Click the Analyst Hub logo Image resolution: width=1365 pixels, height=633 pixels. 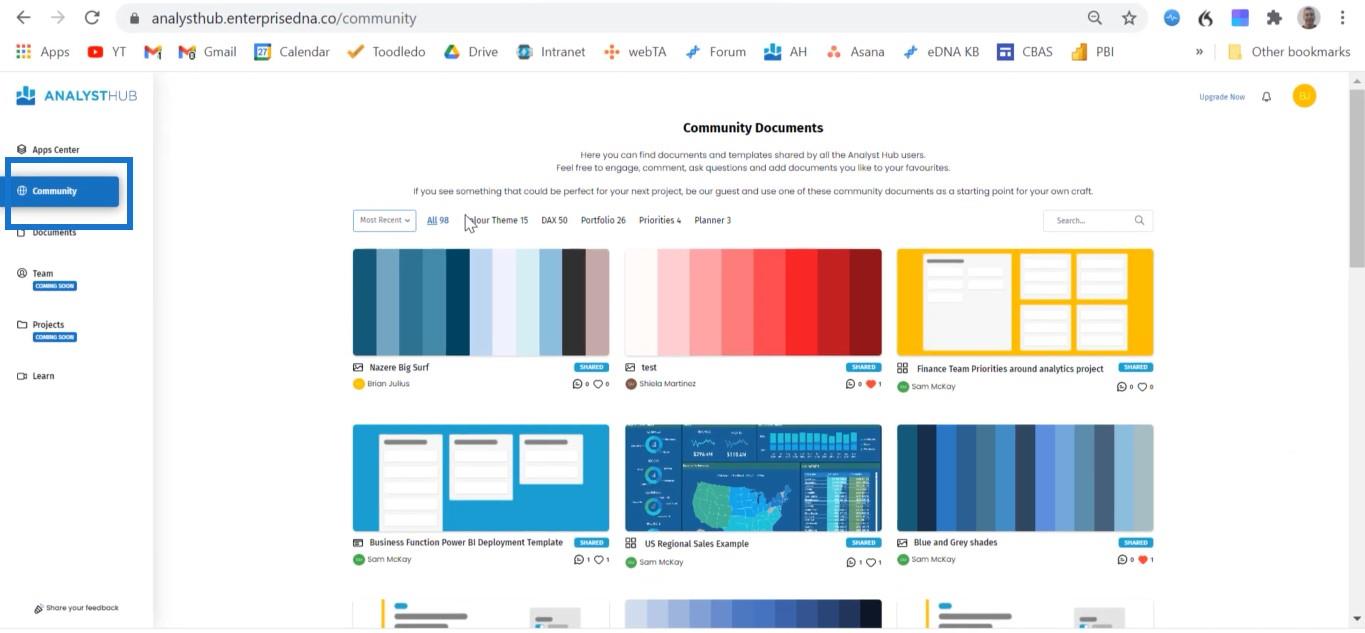coord(76,96)
